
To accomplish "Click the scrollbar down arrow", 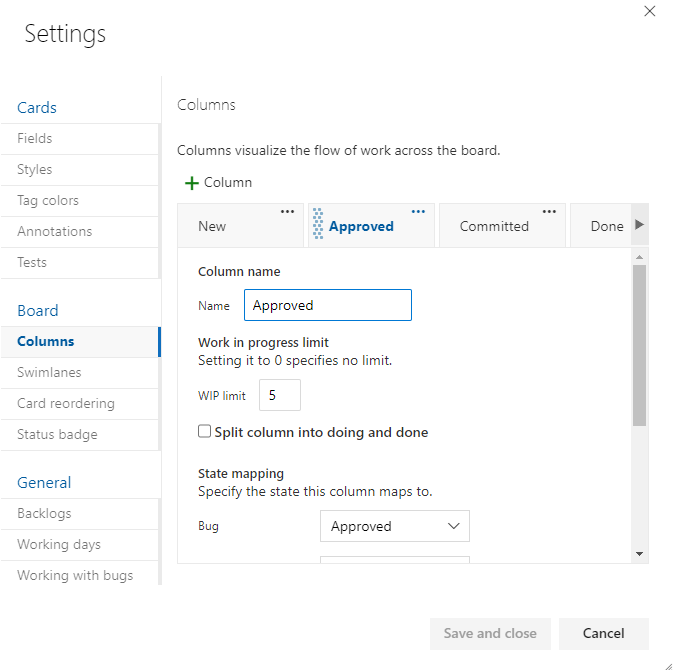I will tap(640, 554).
